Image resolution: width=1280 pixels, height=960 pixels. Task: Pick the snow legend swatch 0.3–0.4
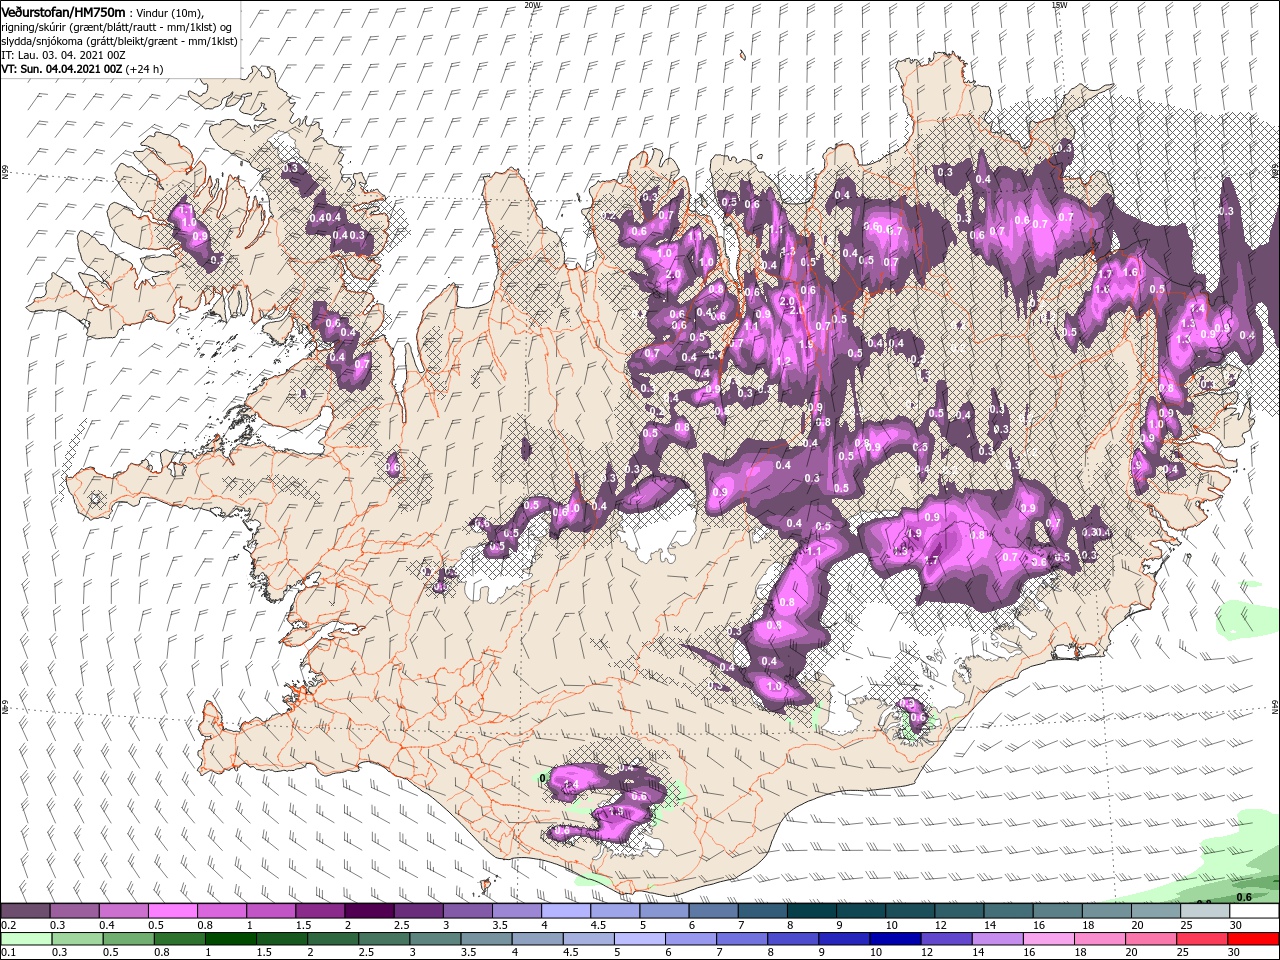74,911
